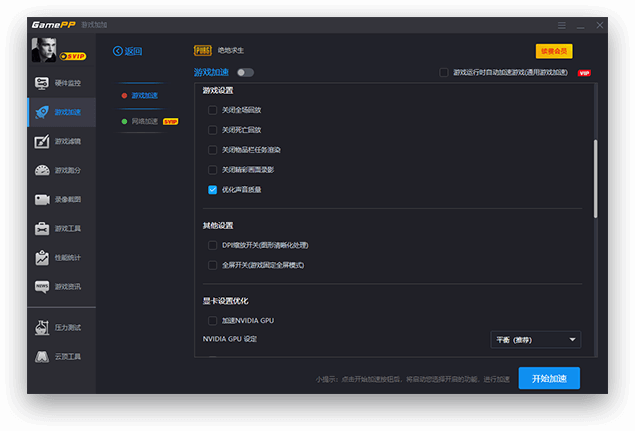Open 硬件监控 hardware monitor icon in sidebar
This screenshot has height=431, width=635.
point(42,84)
